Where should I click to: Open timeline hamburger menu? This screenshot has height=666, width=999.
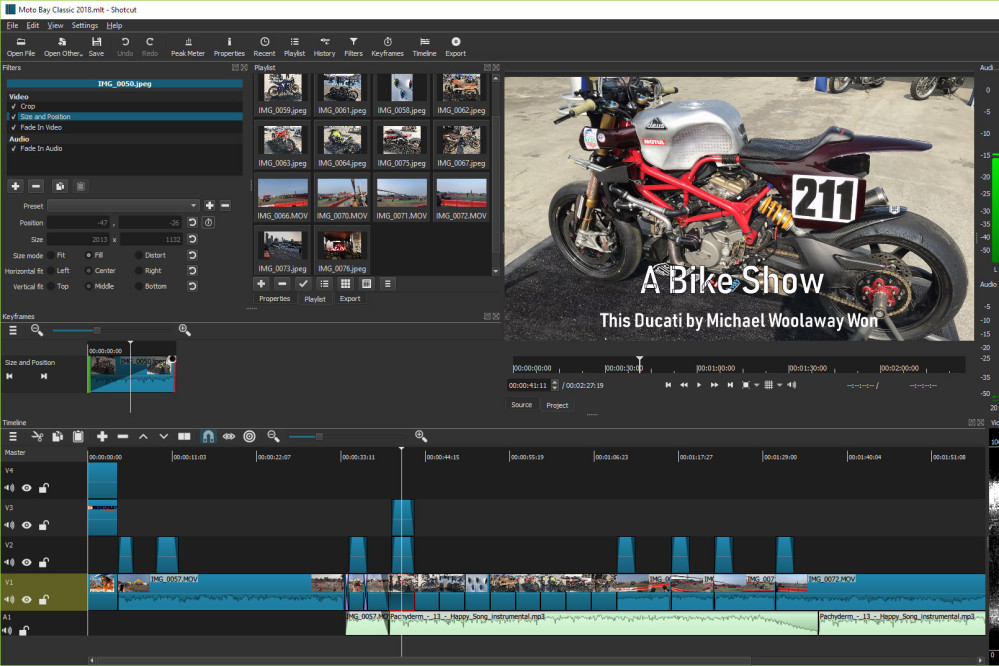pos(13,436)
